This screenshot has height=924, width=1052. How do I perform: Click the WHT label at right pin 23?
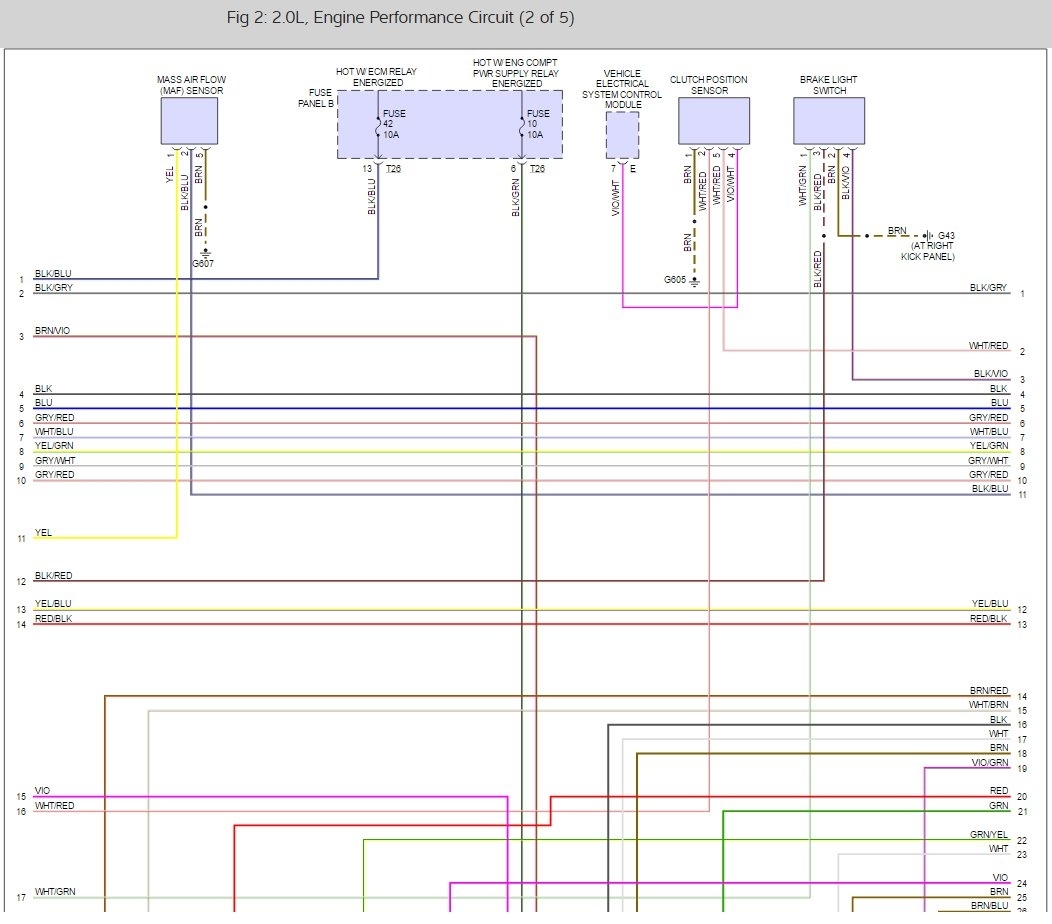pyautogui.click(x=998, y=848)
